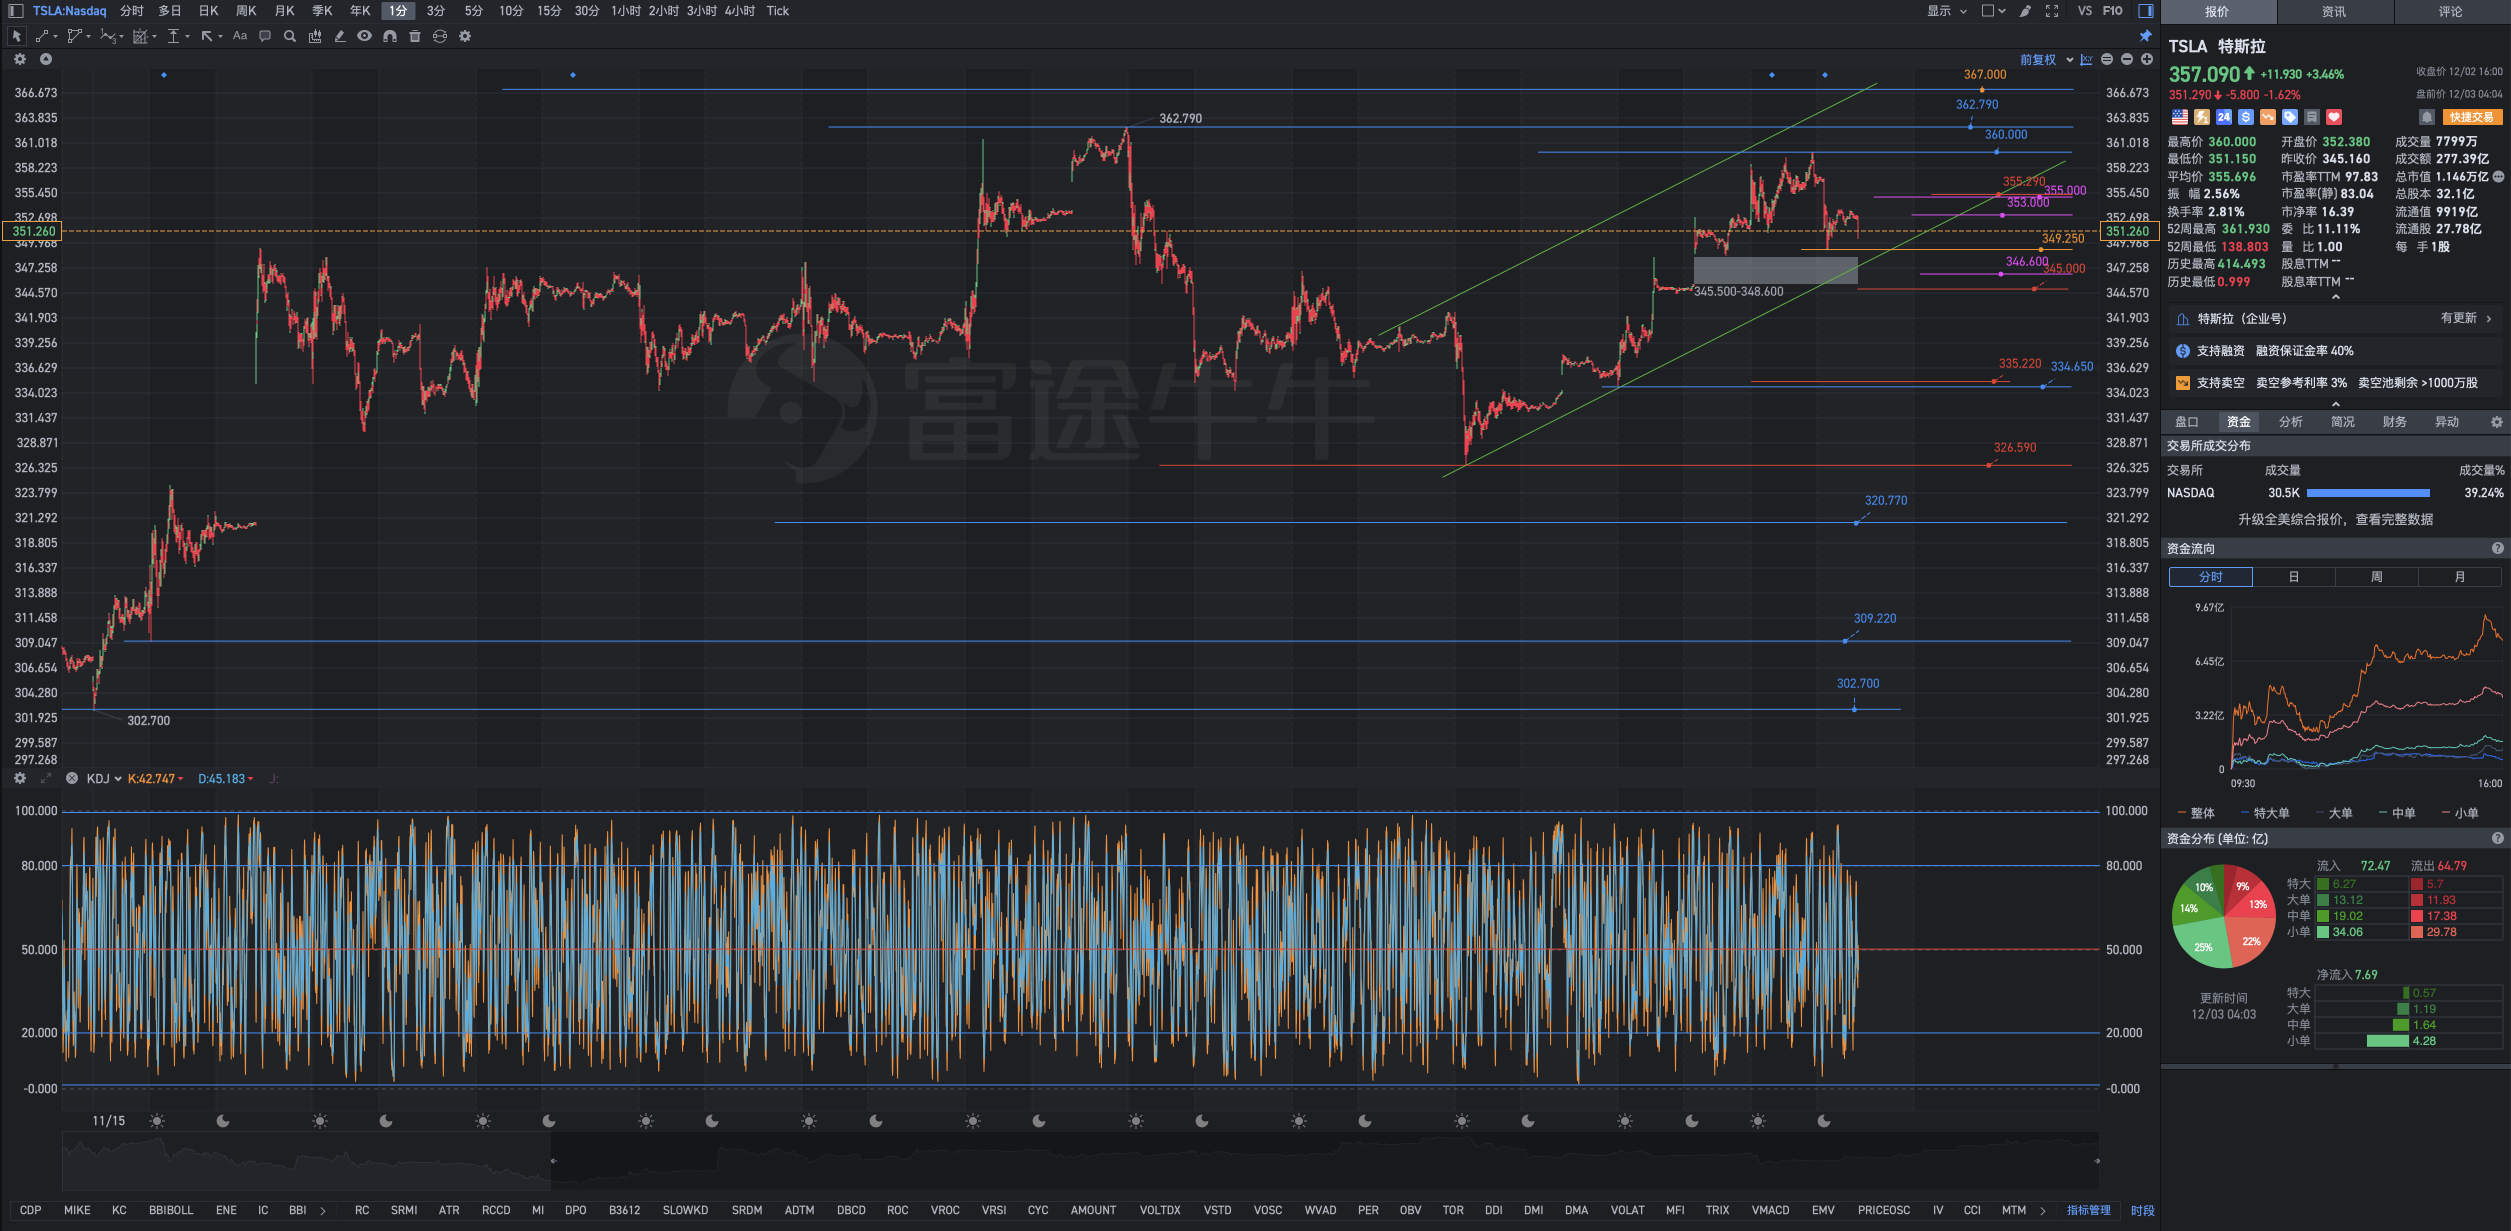Image resolution: width=2511 pixels, height=1231 pixels.
Task: Open 指标管理 indicator management
Action: point(2089,1210)
